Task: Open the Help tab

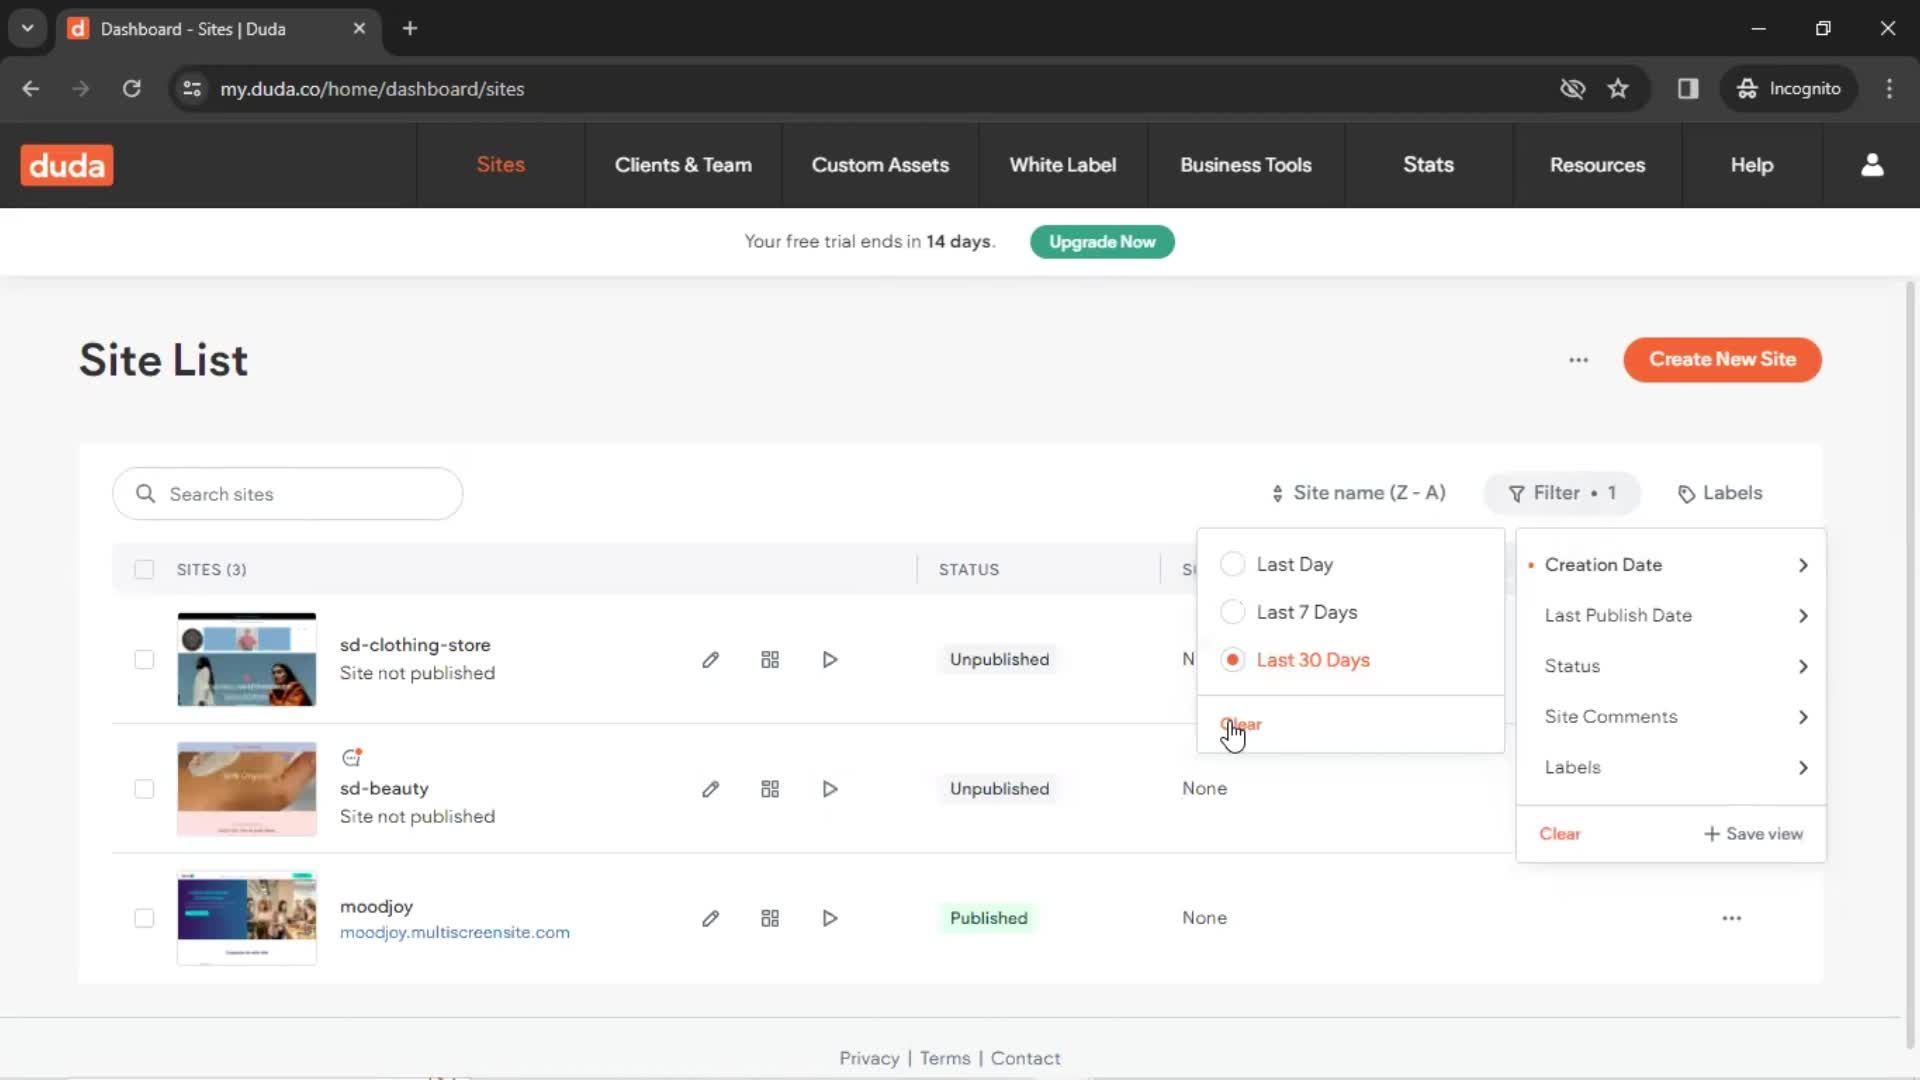Action: click(1752, 165)
